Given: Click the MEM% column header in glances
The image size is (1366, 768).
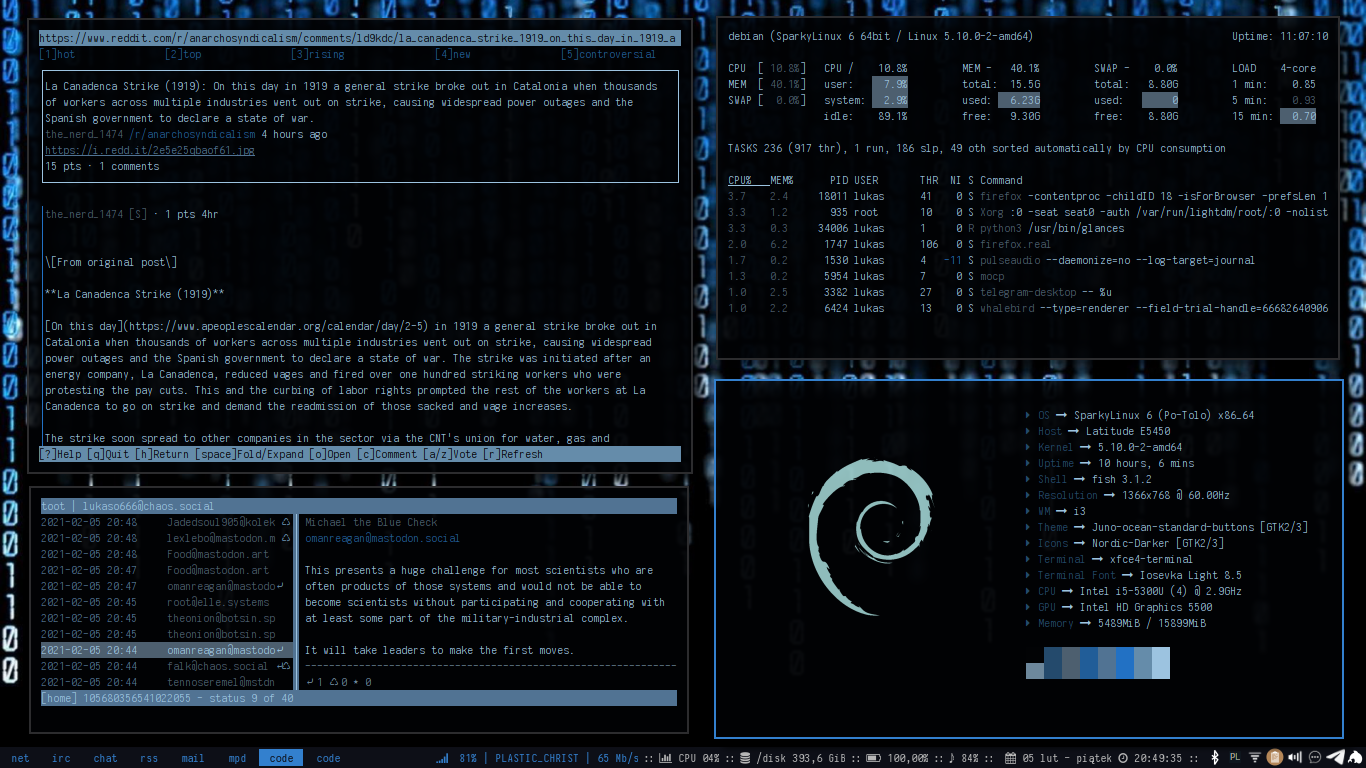Looking at the screenshot, I should [782, 180].
